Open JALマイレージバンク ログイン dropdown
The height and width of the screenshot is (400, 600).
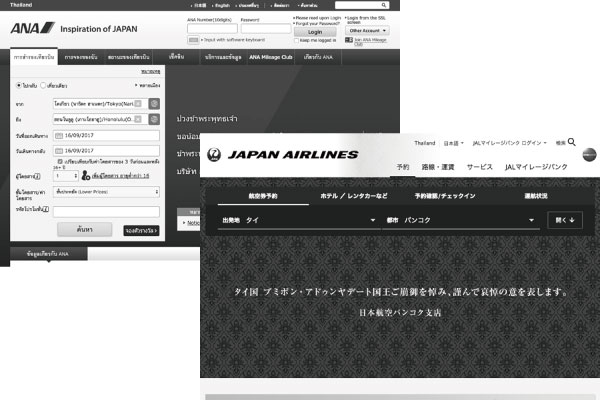(509, 143)
